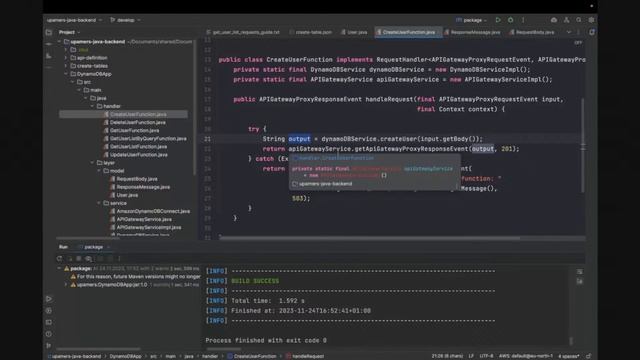Open the Problems icon on left strip
The width and height of the screenshot is (640, 360).
point(49,334)
